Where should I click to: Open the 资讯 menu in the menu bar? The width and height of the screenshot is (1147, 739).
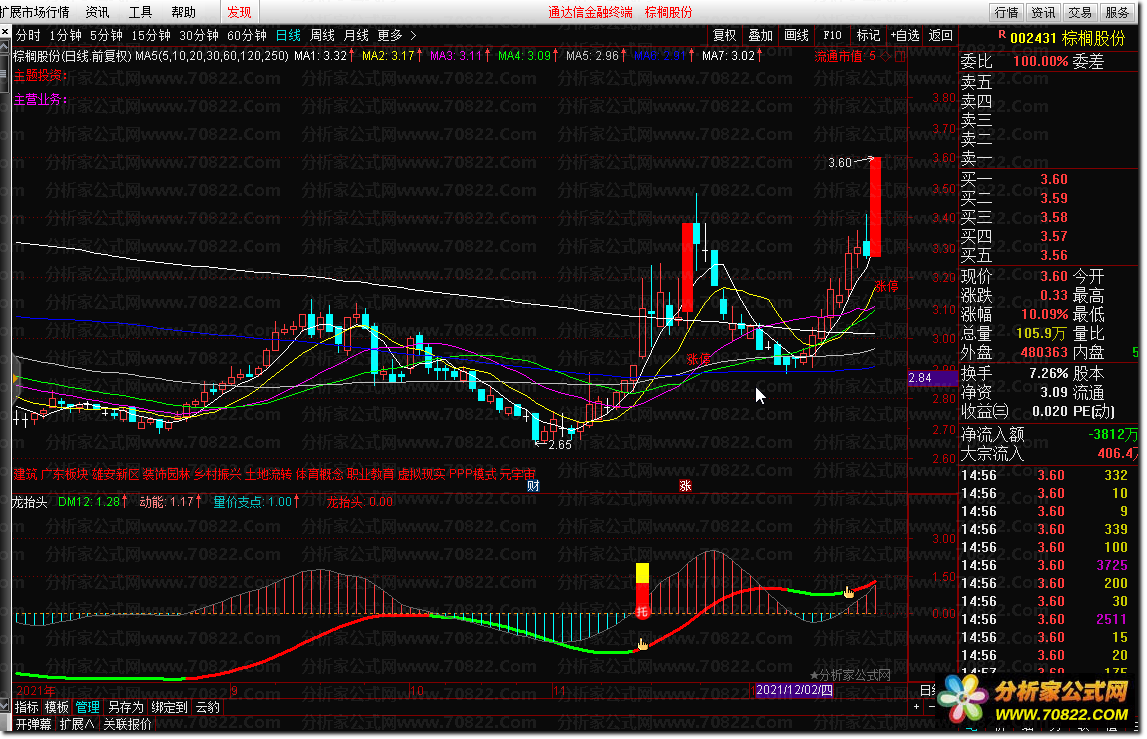[97, 12]
